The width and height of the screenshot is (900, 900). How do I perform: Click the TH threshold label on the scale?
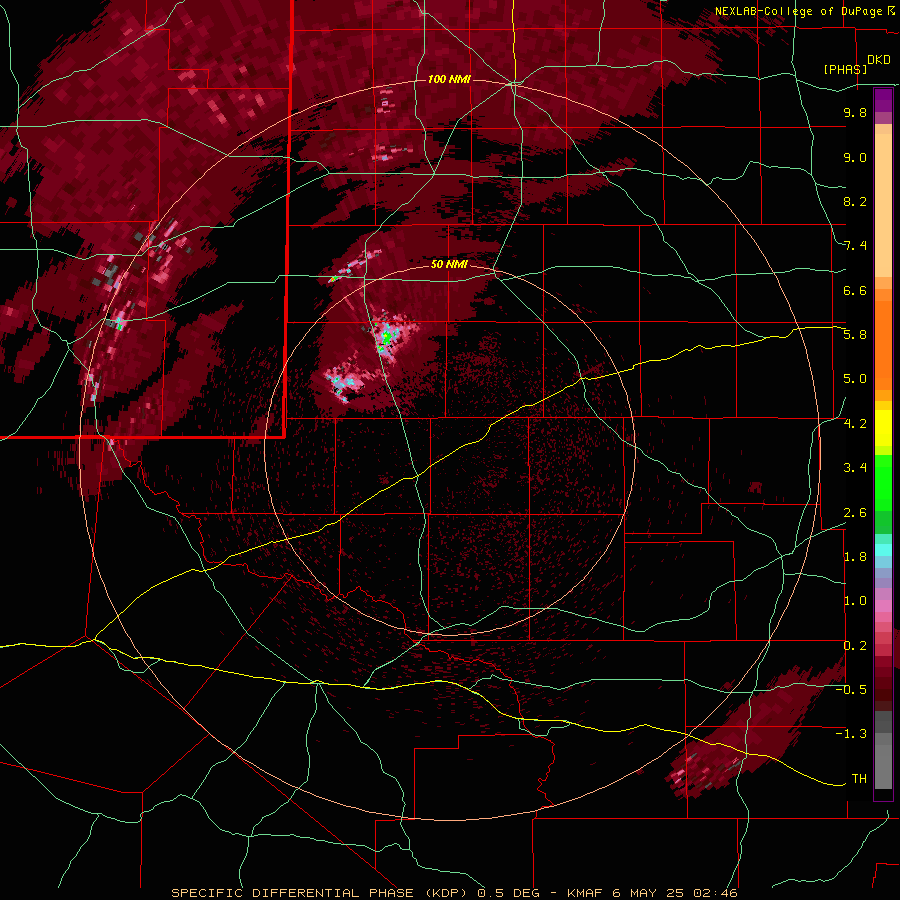click(x=859, y=779)
